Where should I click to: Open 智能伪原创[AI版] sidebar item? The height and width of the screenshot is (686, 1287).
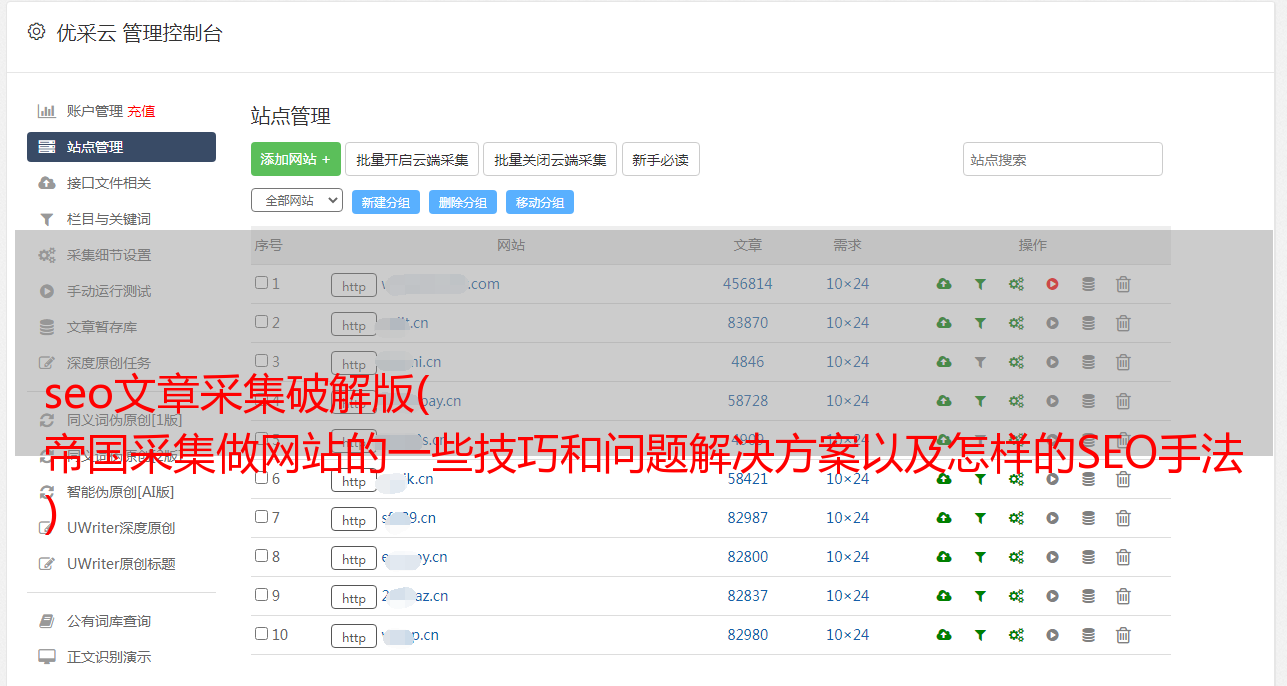[120, 492]
